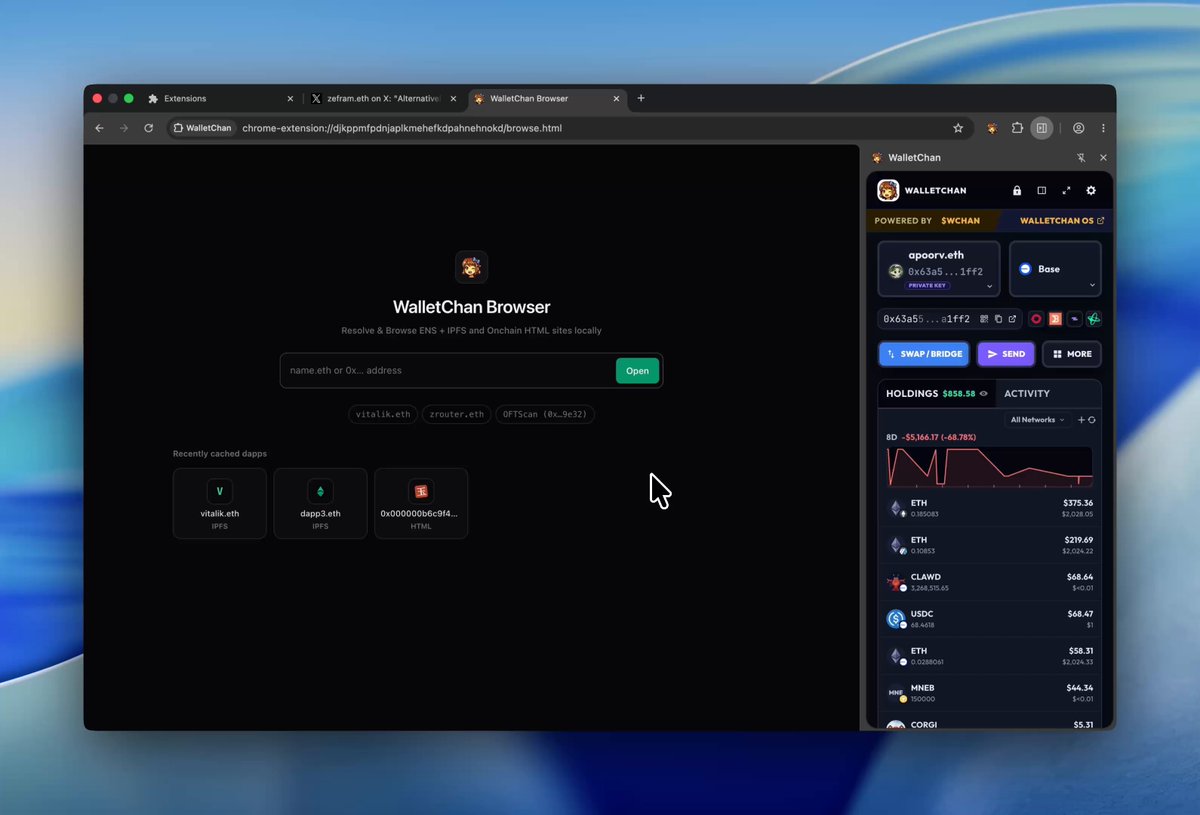The image size is (1200, 815).
Task: Open Chrome extensions puzzle icon
Action: (1017, 128)
